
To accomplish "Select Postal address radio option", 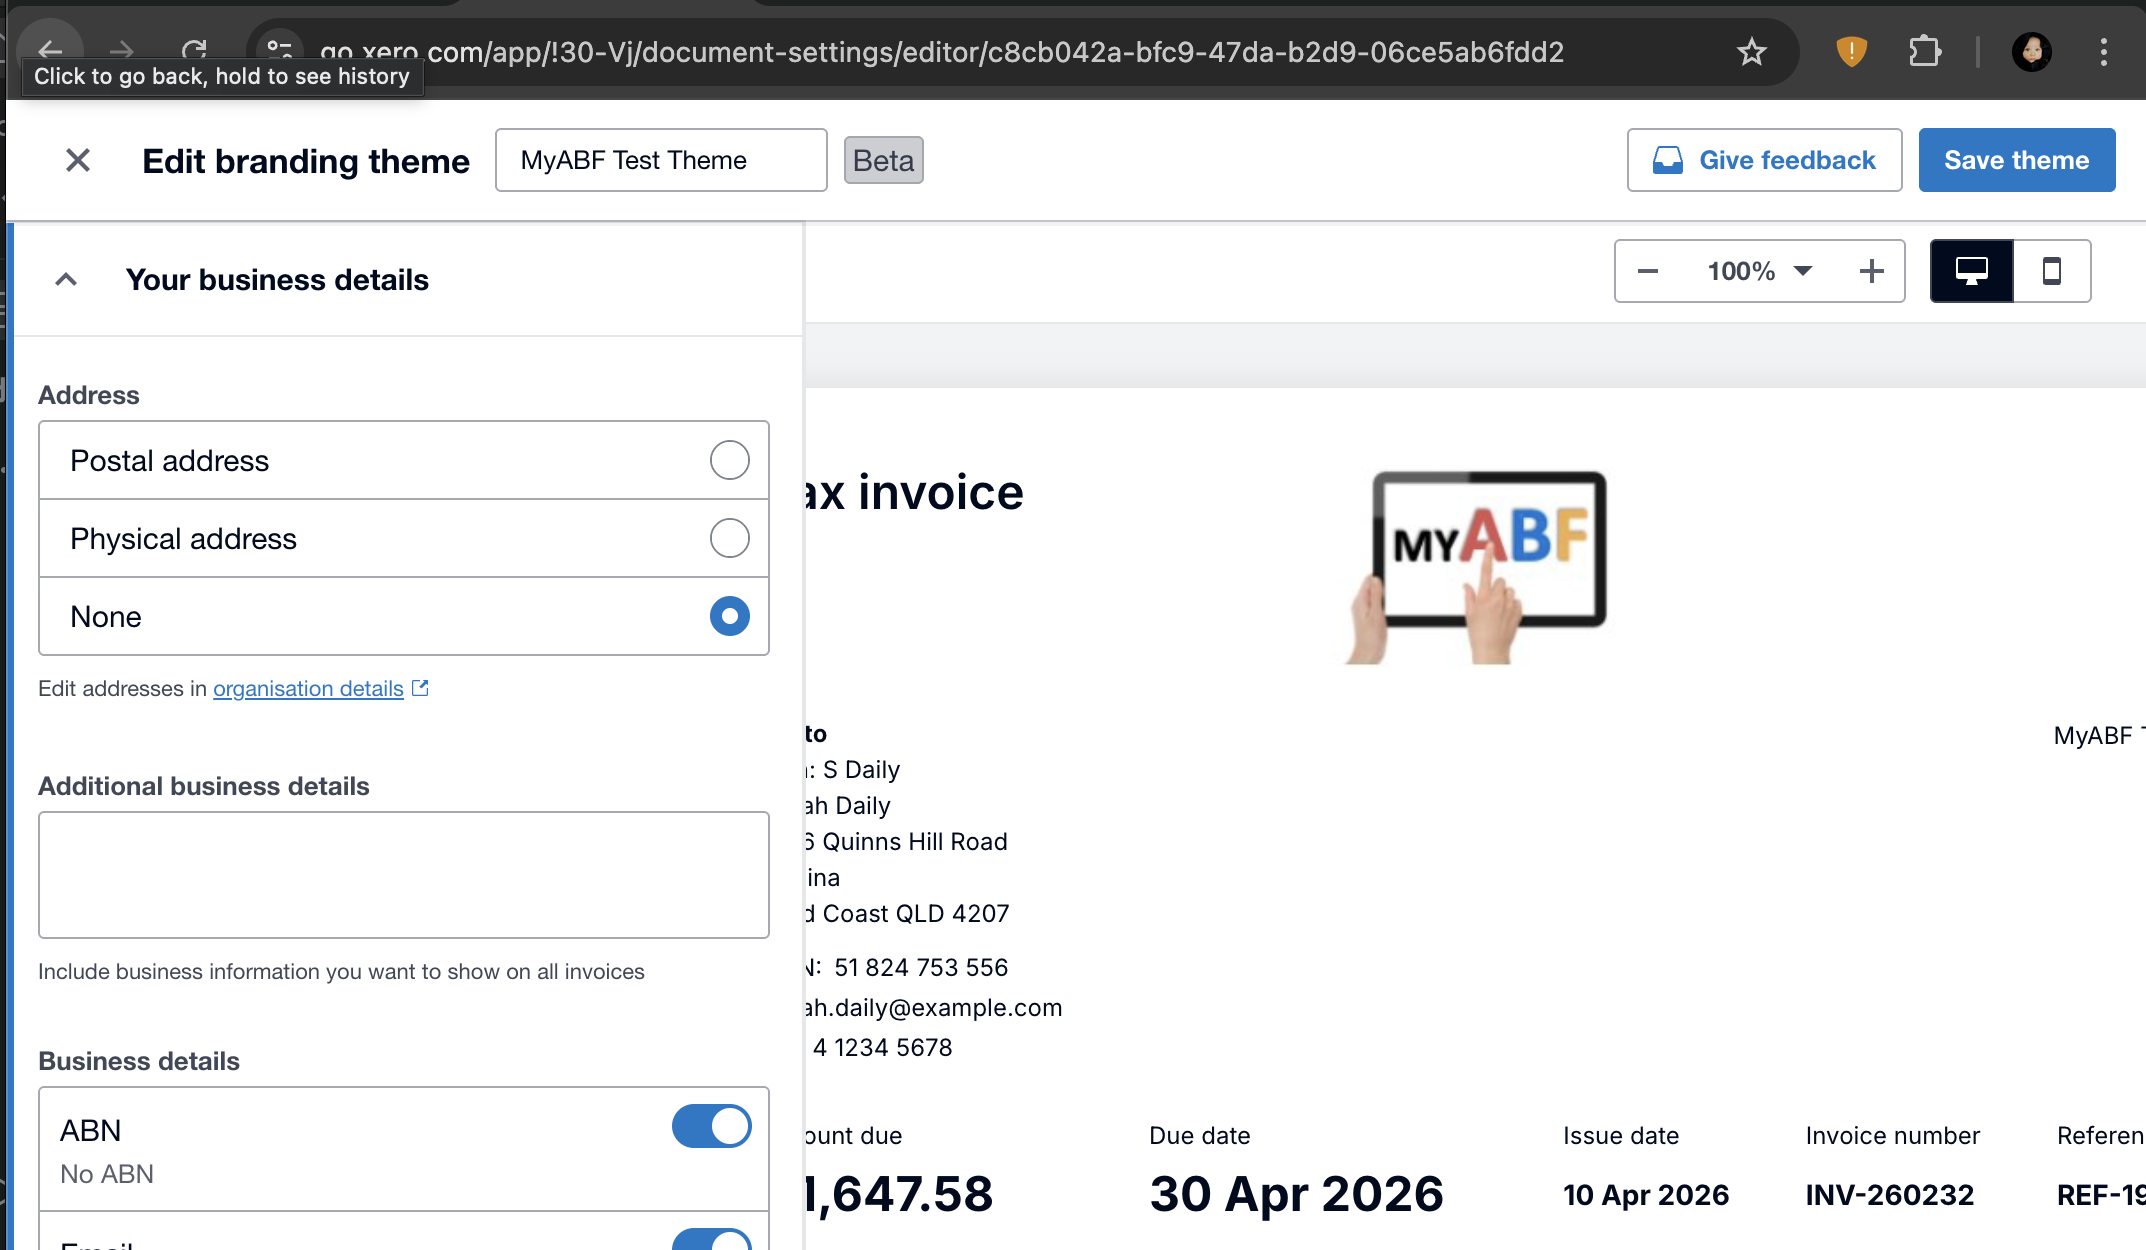I will 729,460.
